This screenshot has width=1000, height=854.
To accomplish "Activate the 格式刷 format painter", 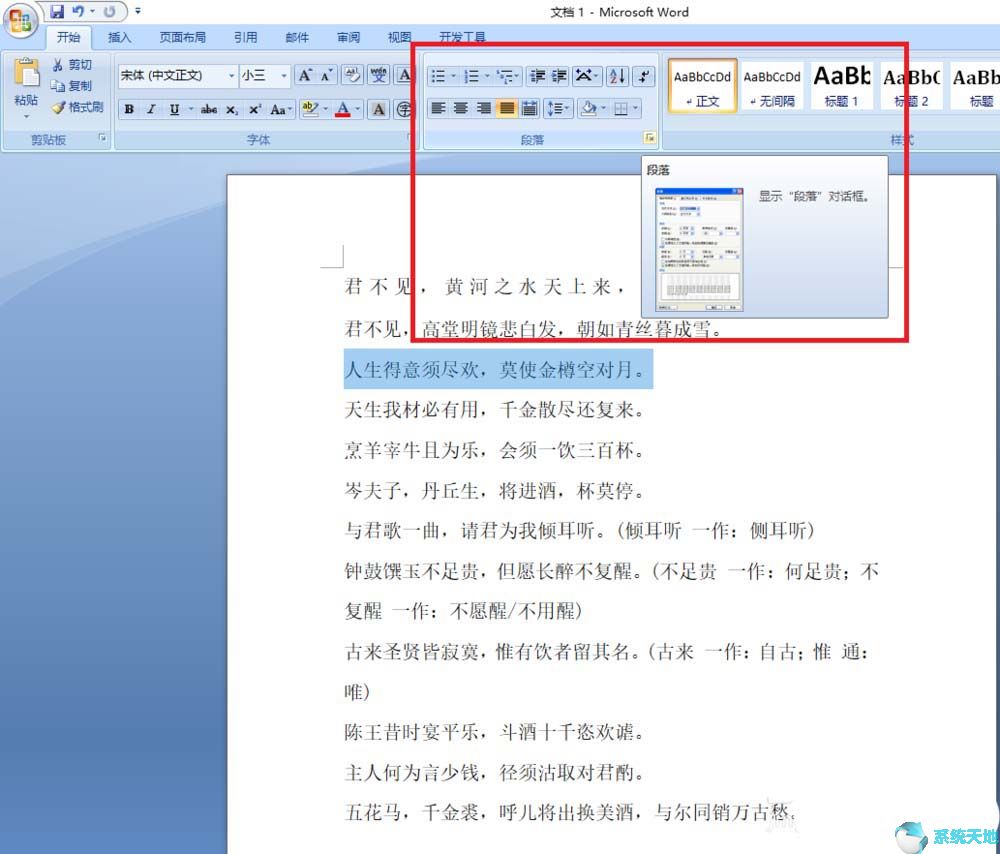I will (x=77, y=107).
